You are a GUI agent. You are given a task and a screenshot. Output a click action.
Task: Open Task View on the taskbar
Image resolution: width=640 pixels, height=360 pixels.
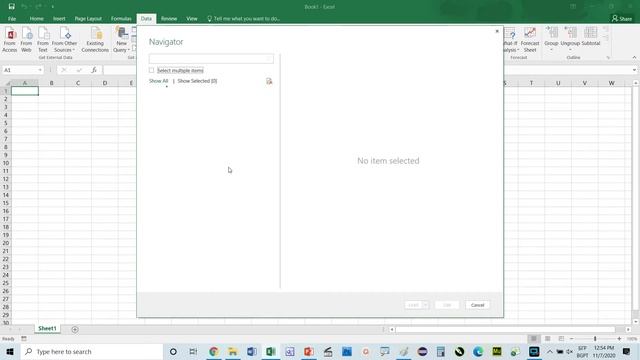point(193,351)
